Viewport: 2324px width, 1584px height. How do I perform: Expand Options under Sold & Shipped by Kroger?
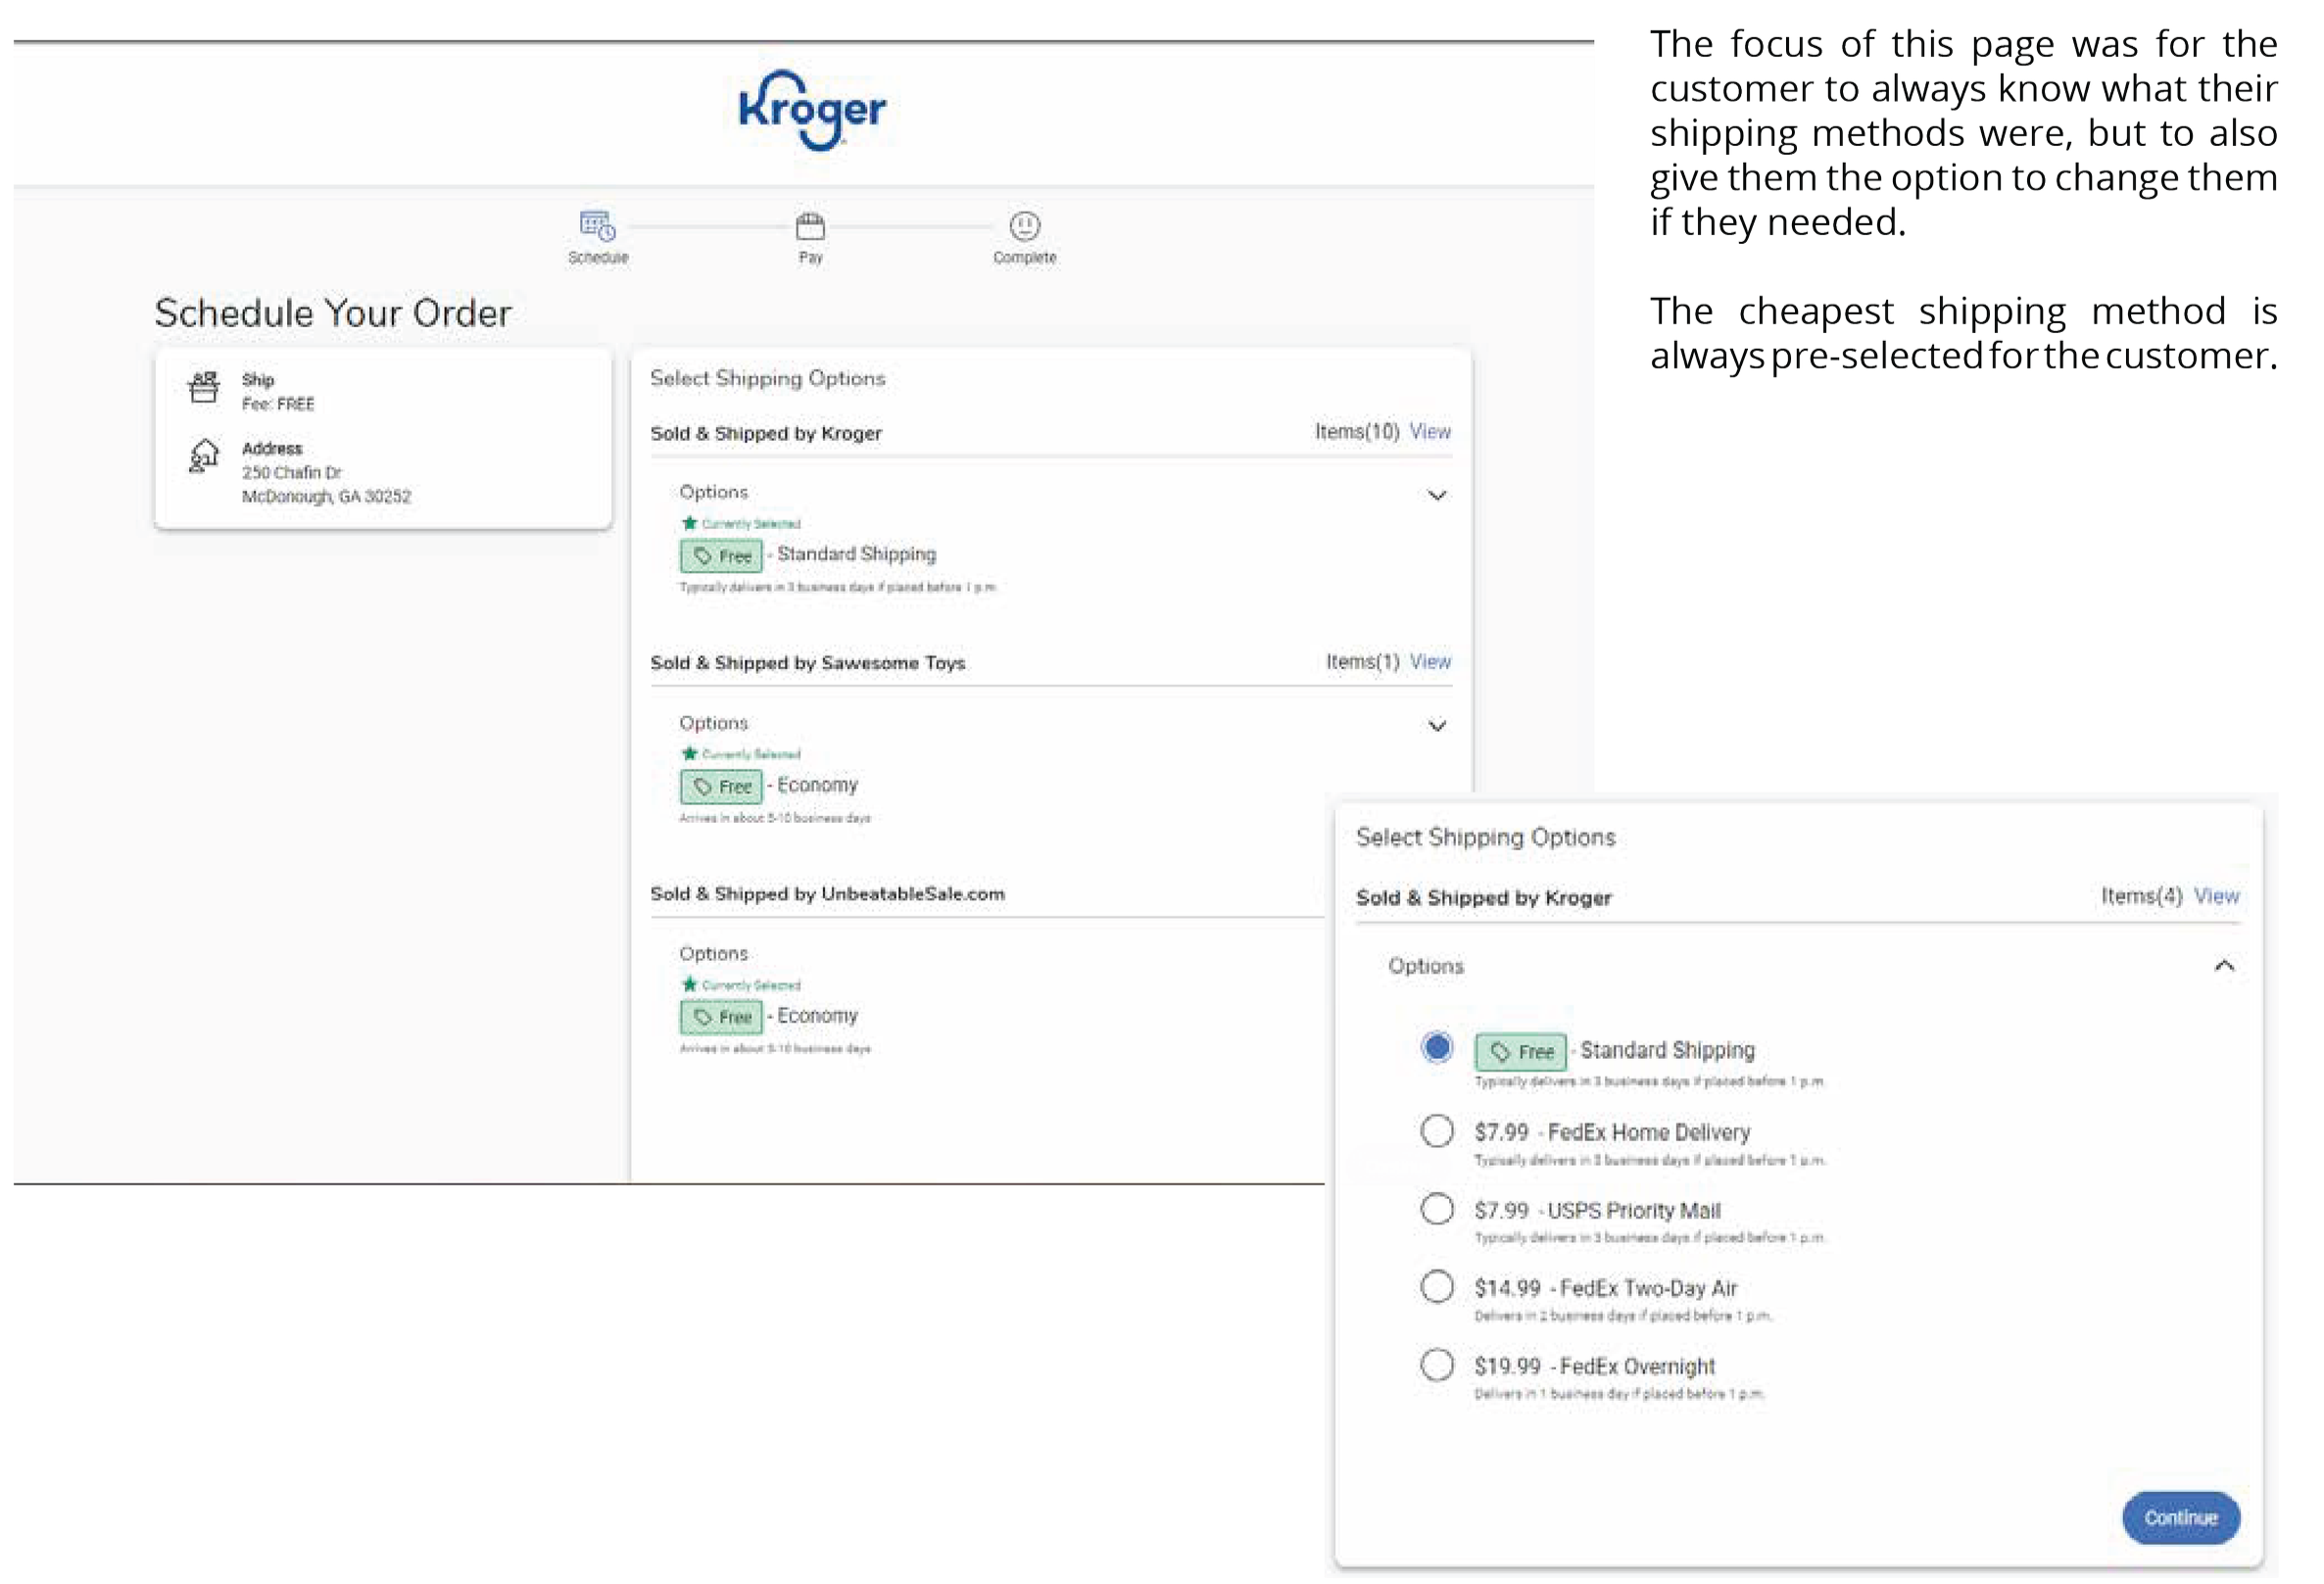pyautogui.click(x=1437, y=496)
